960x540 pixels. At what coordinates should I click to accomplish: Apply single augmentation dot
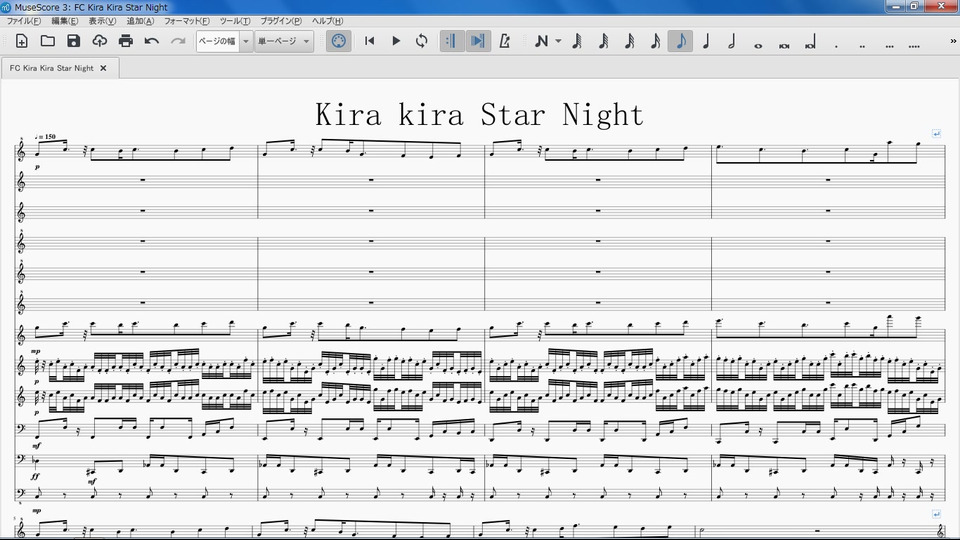836,46
